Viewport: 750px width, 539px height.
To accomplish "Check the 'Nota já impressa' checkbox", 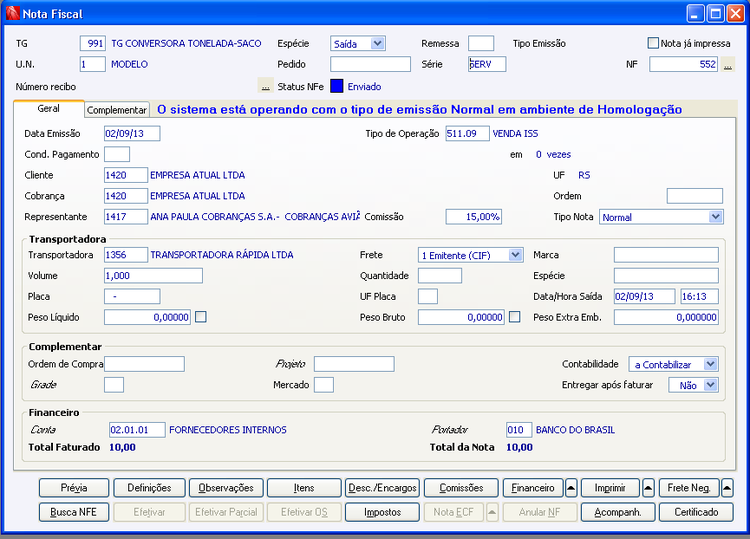I will click(654, 43).
